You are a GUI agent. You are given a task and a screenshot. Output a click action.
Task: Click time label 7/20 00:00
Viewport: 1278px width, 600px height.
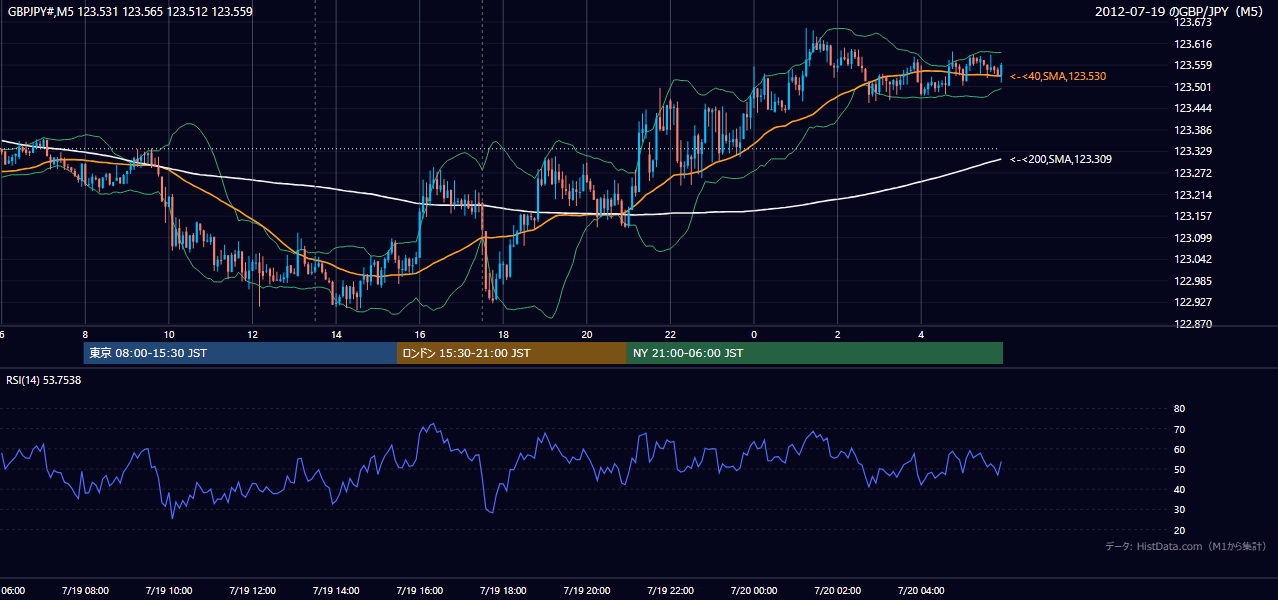coord(753,591)
